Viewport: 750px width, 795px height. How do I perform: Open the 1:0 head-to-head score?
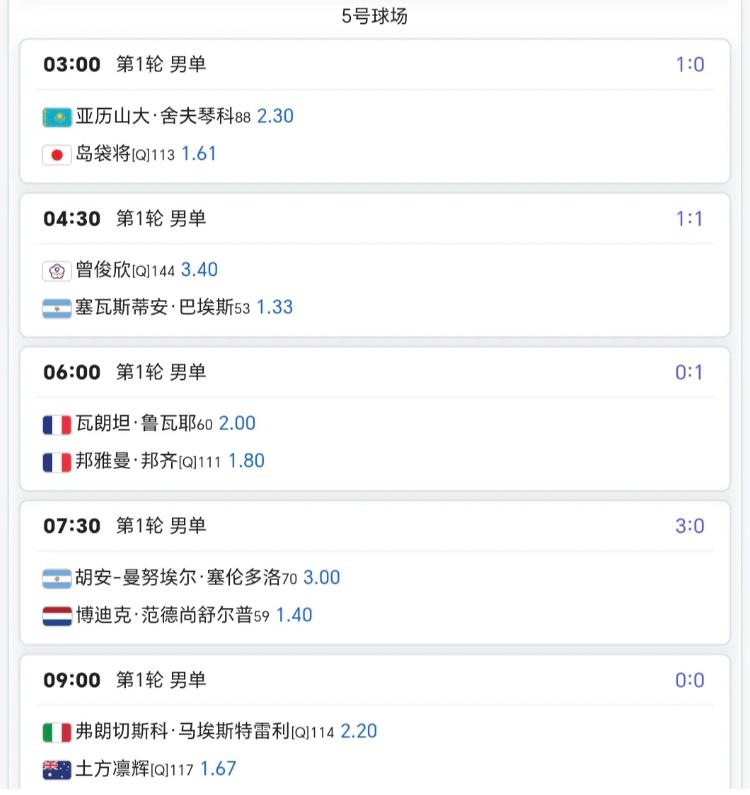pos(689,65)
